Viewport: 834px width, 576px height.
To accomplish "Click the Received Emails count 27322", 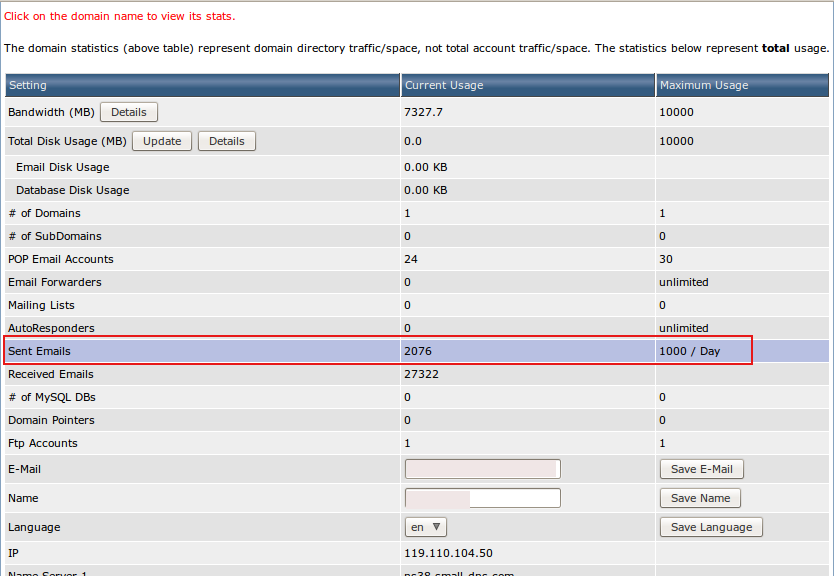I will point(421,374).
